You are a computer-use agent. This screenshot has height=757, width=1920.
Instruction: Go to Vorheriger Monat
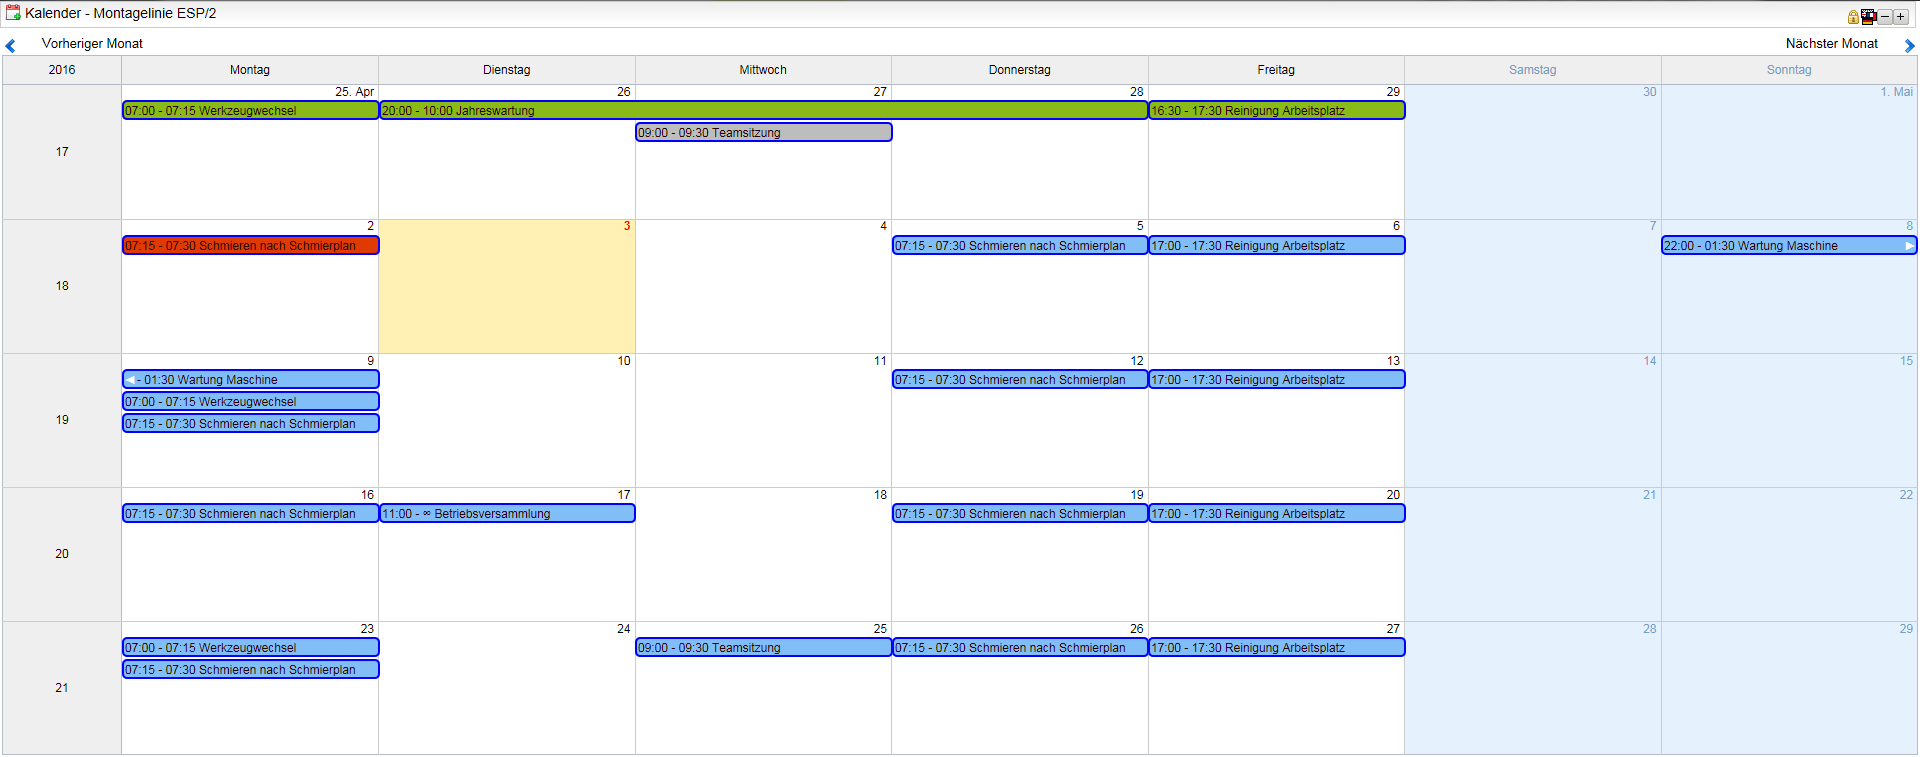(x=92, y=44)
